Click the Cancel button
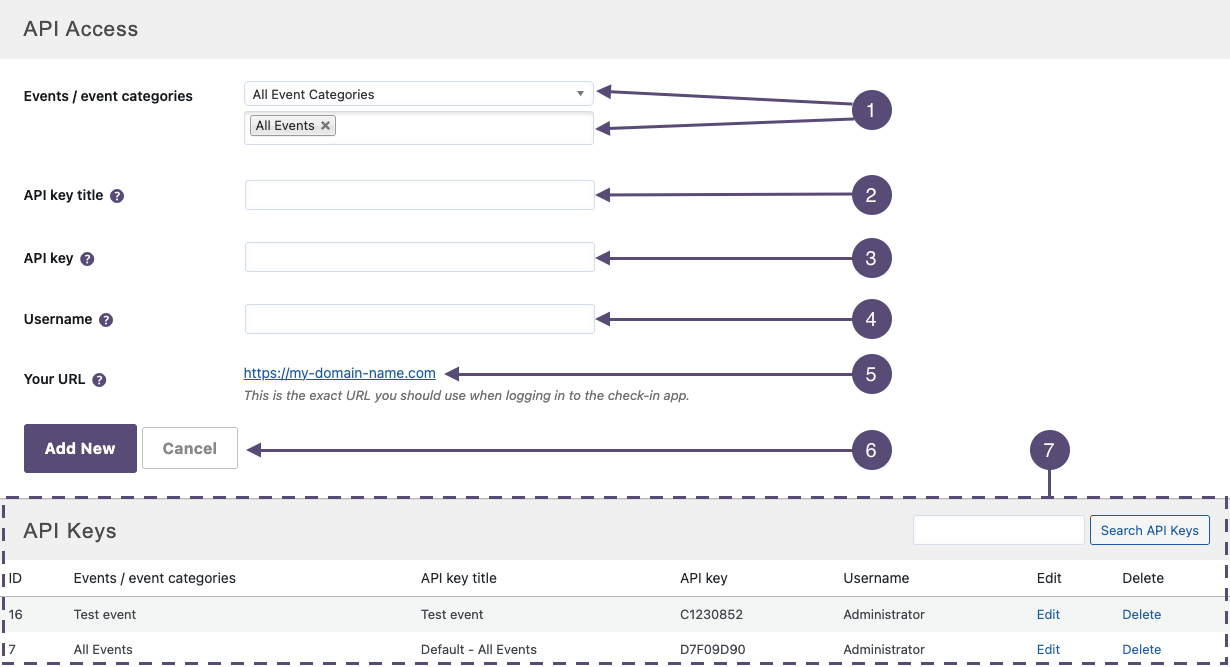Screen dimensions: 1230x667 [190, 448]
